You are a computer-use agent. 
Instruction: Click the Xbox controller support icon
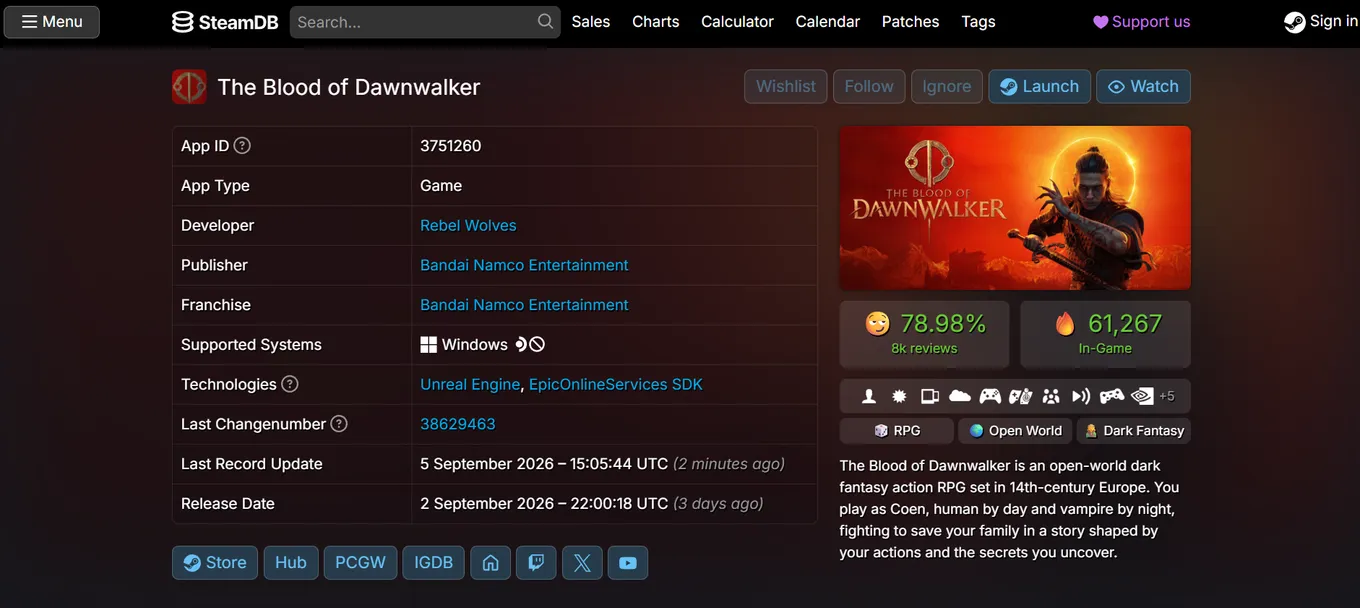(990, 396)
